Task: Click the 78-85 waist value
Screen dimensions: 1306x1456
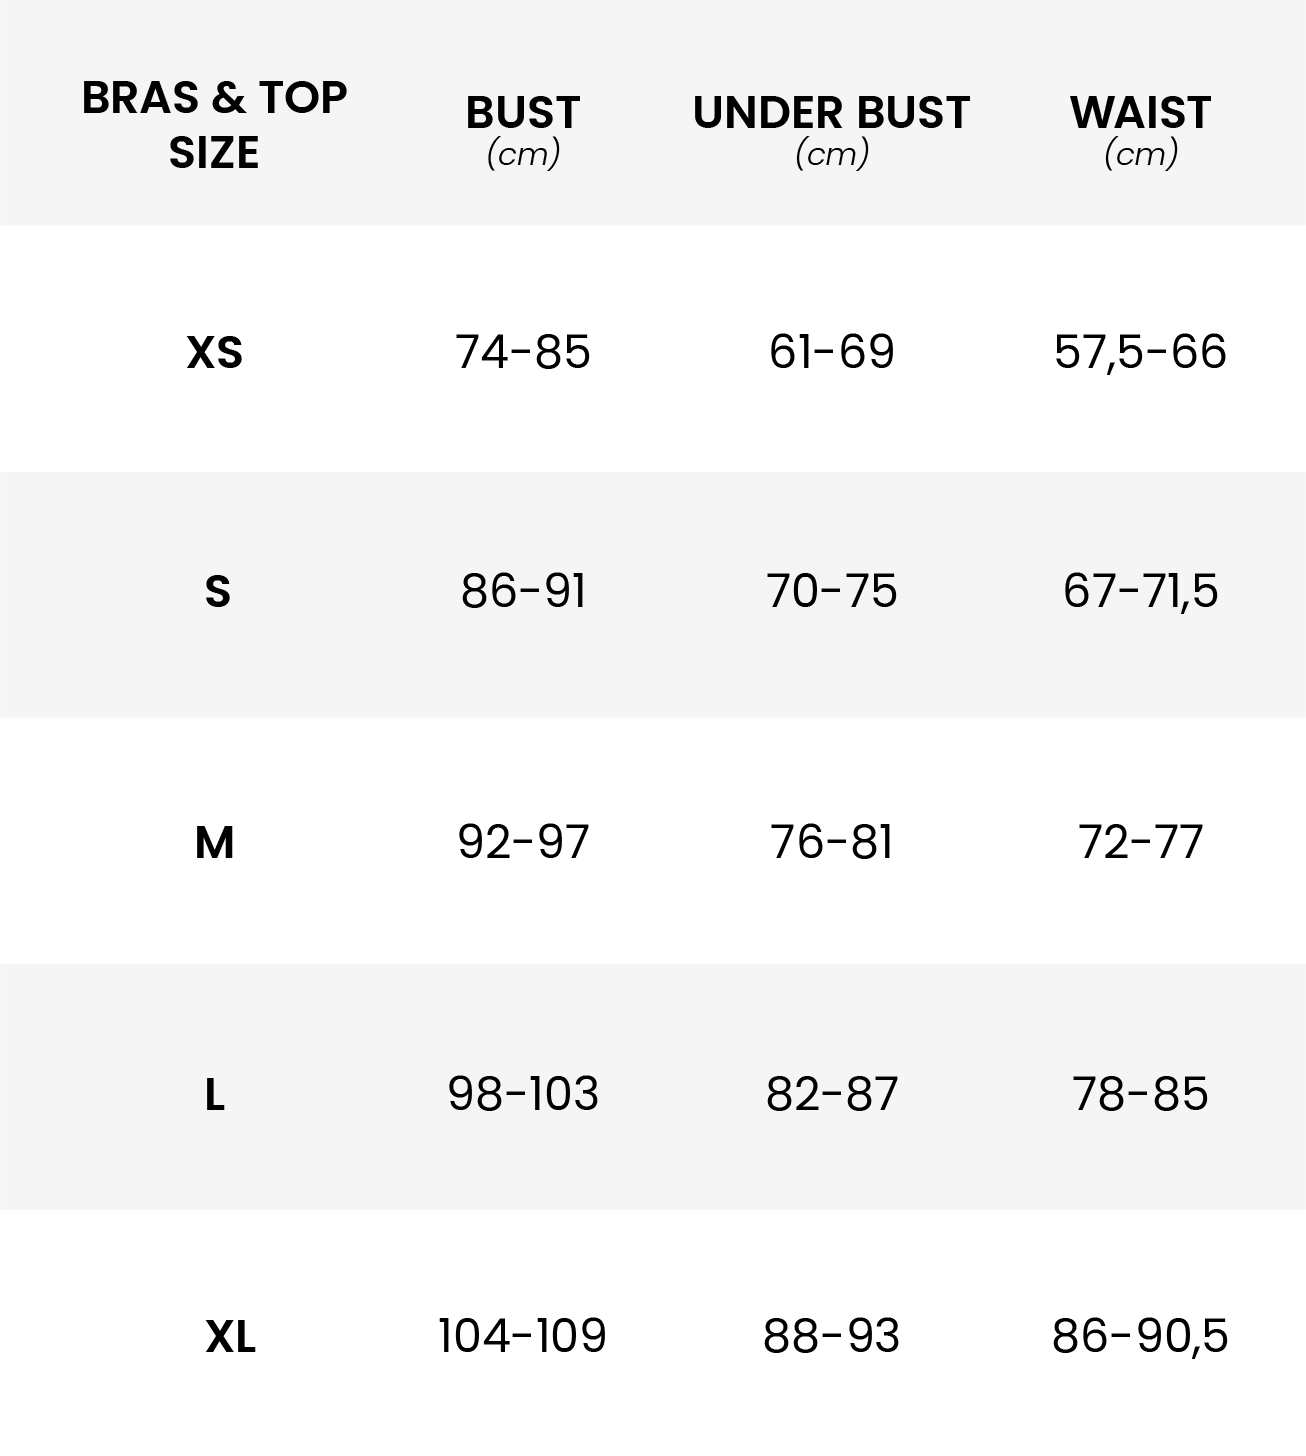Action: tap(1140, 1094)
